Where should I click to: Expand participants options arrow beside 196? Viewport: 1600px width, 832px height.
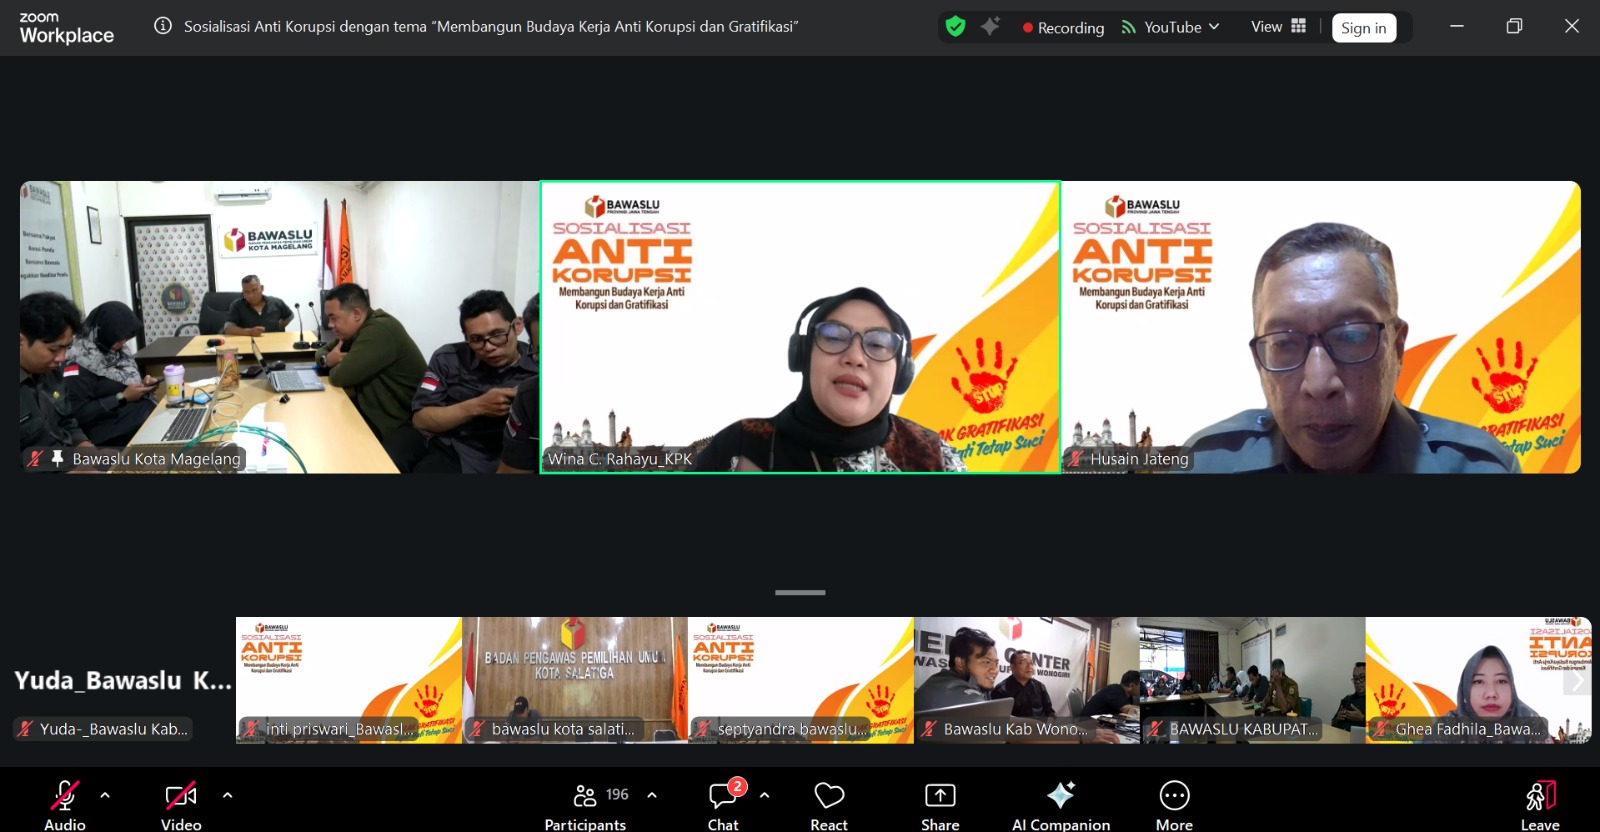point(652,796)
